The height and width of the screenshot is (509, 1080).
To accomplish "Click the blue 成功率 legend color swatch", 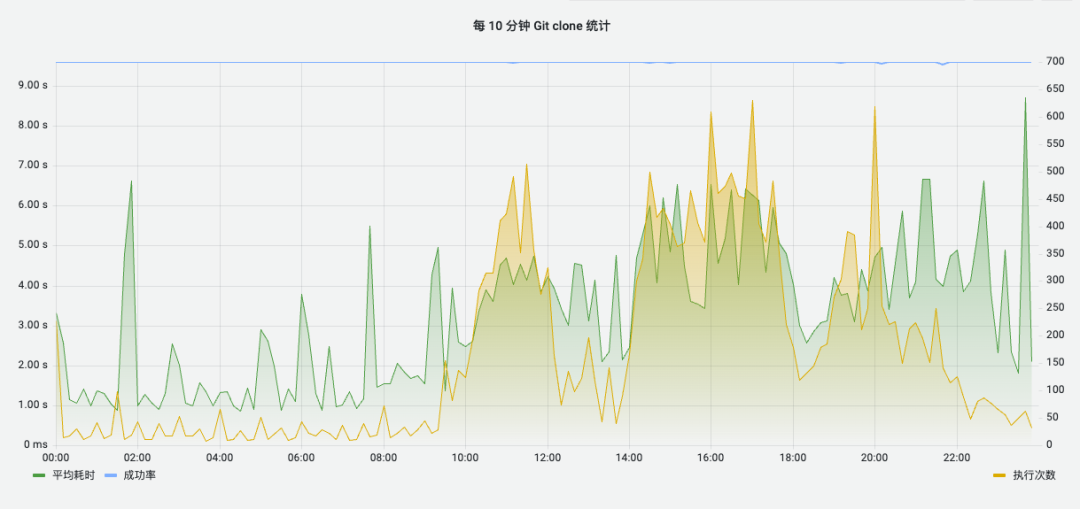I will tap(109, 476).
